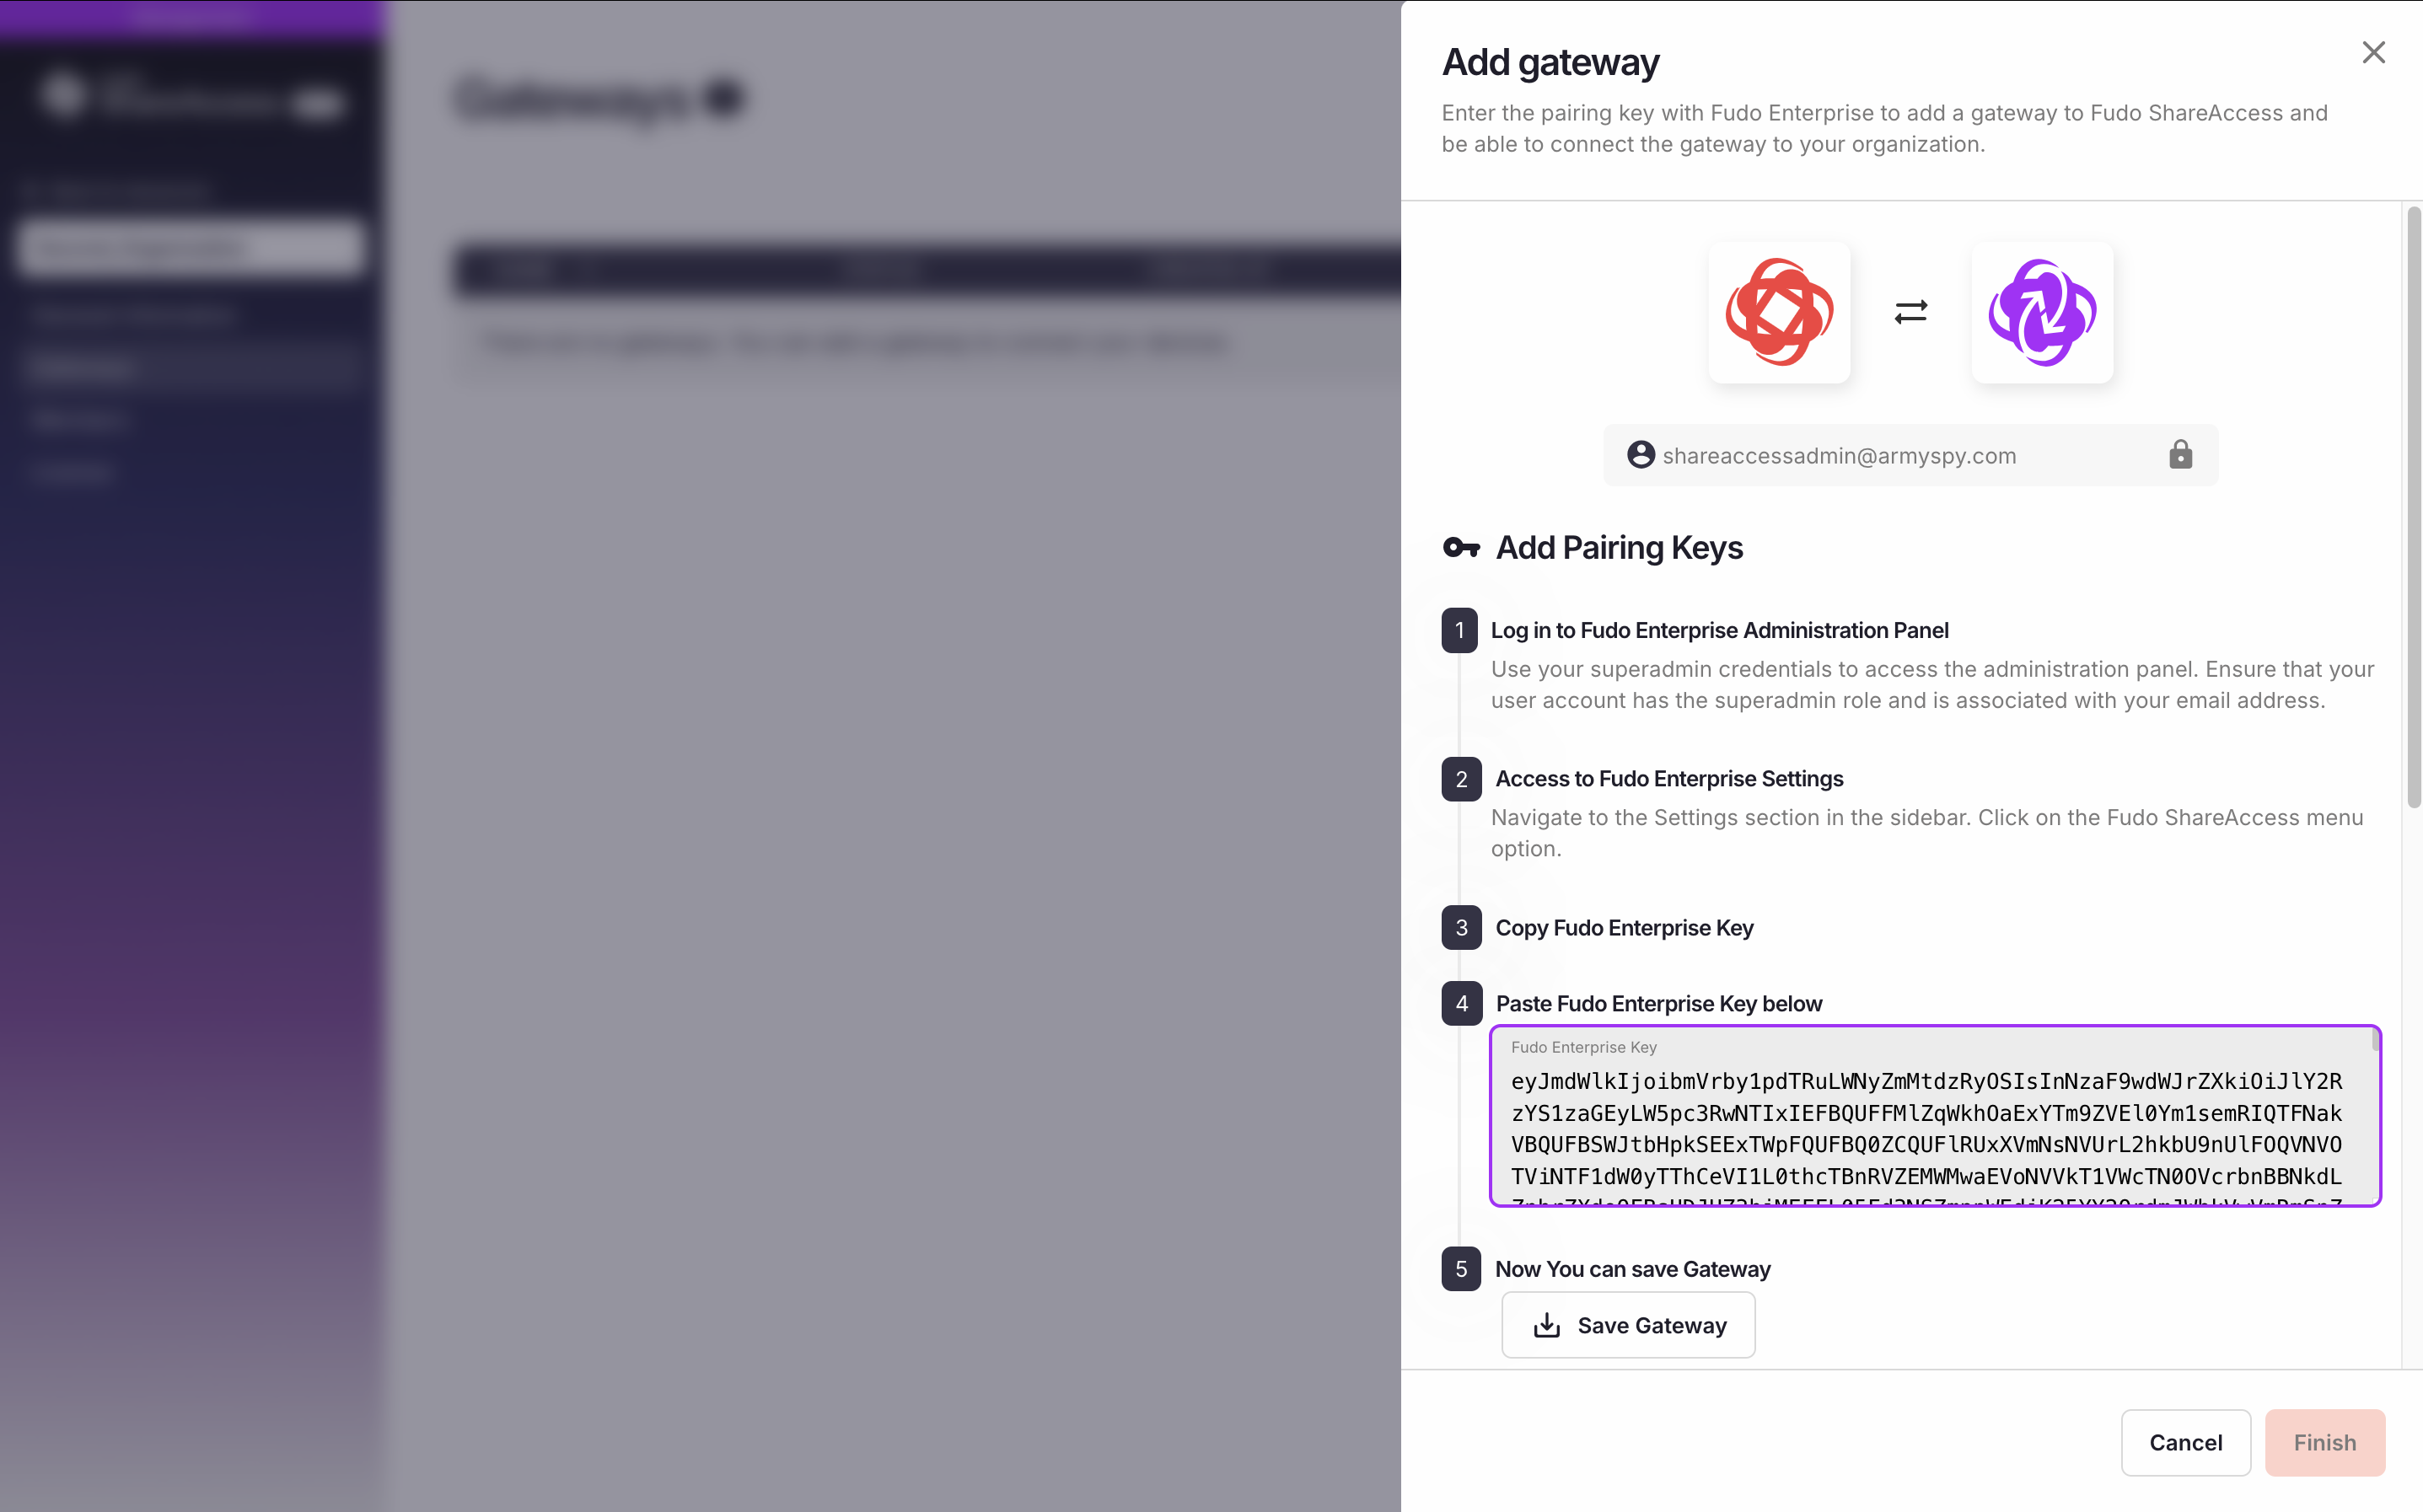
Task: Click the user avatar icon beside email
Action: point(1640,455)
